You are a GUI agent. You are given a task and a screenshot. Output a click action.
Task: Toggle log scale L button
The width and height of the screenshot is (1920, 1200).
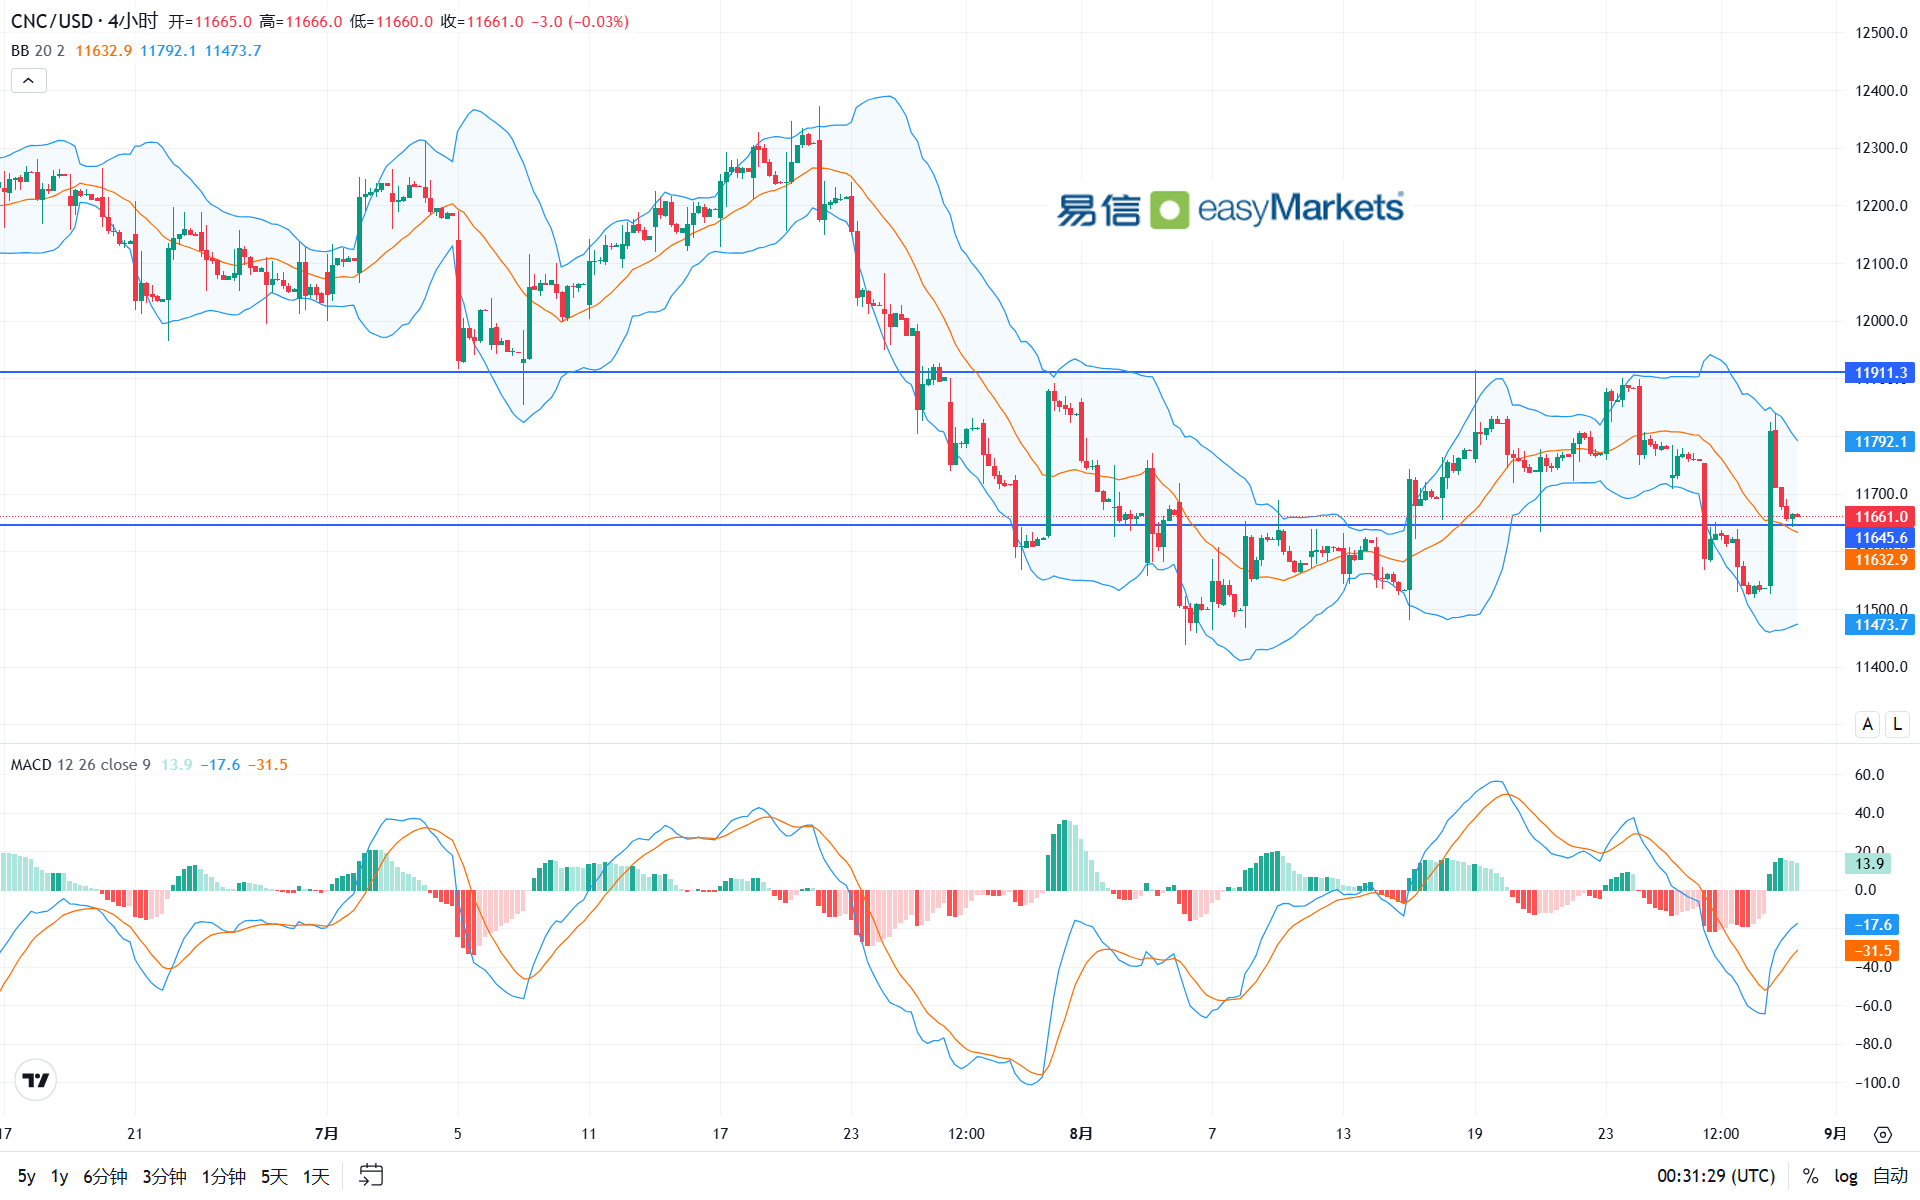pos(1897,724)
